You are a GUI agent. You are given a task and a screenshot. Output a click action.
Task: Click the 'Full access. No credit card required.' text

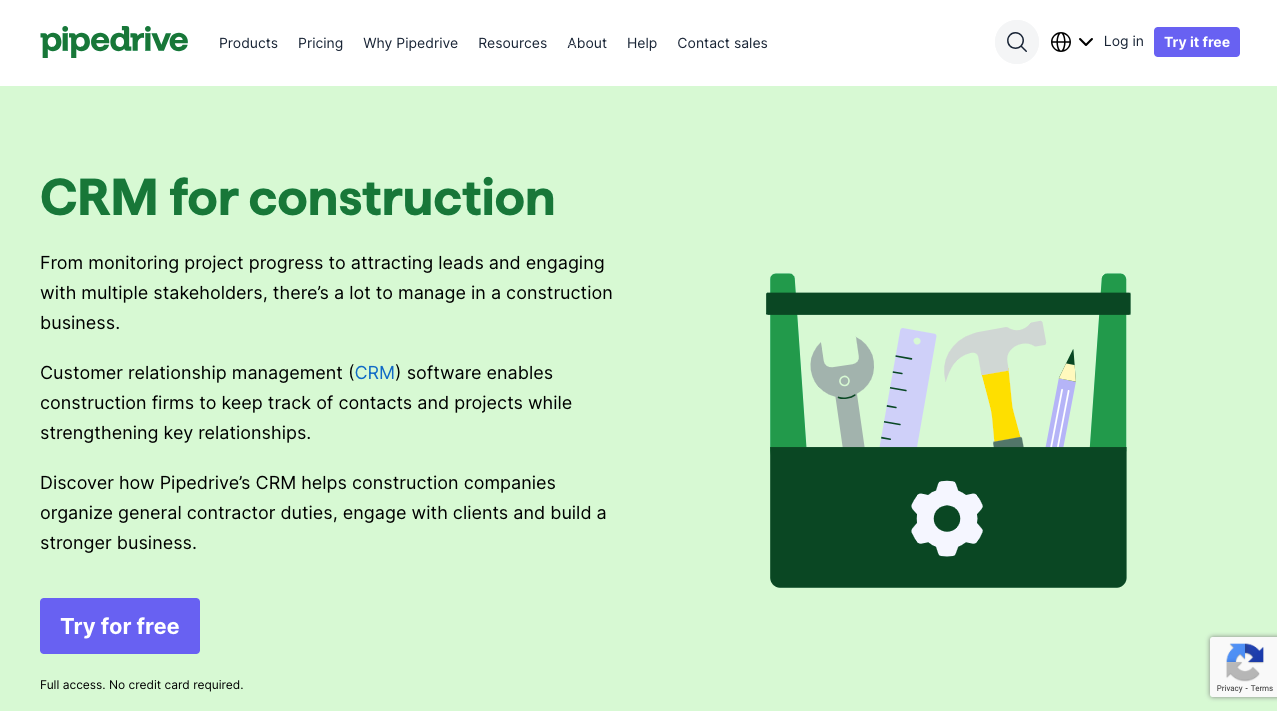142,685
